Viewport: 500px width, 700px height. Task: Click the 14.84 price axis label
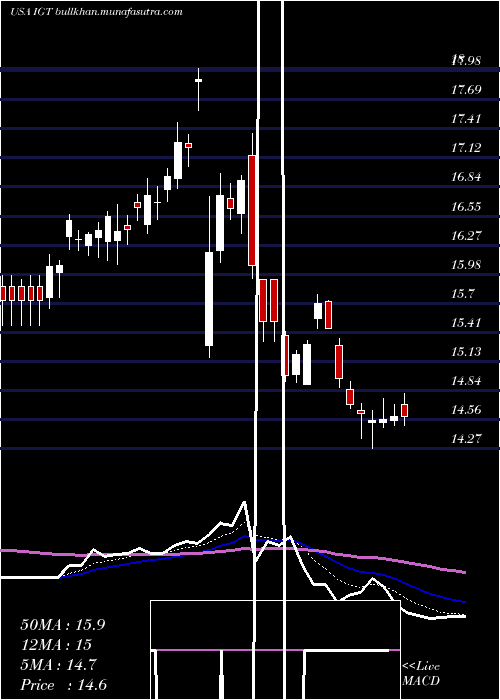coord(466,381)
